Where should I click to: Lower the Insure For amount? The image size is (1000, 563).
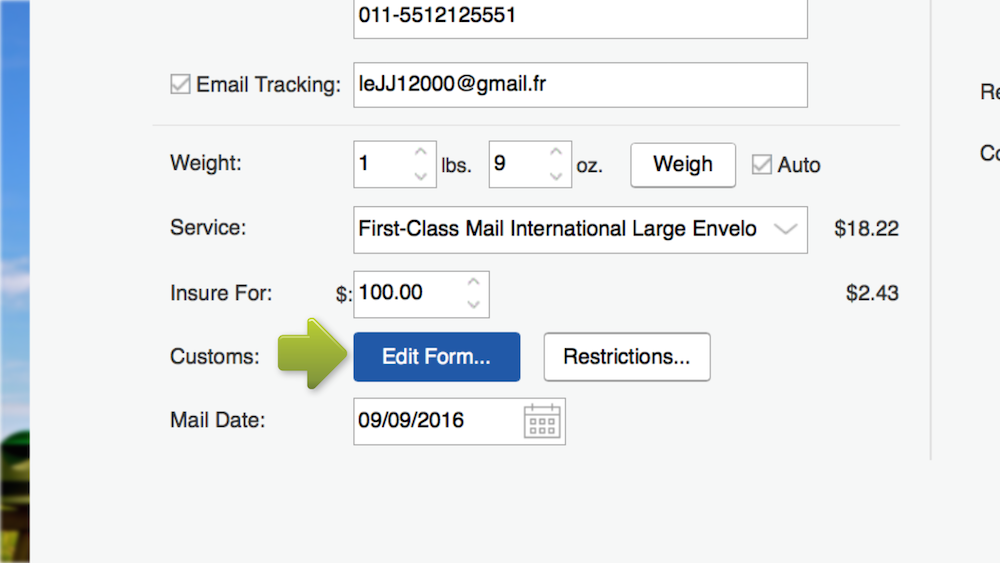click(x=474, y=304)
